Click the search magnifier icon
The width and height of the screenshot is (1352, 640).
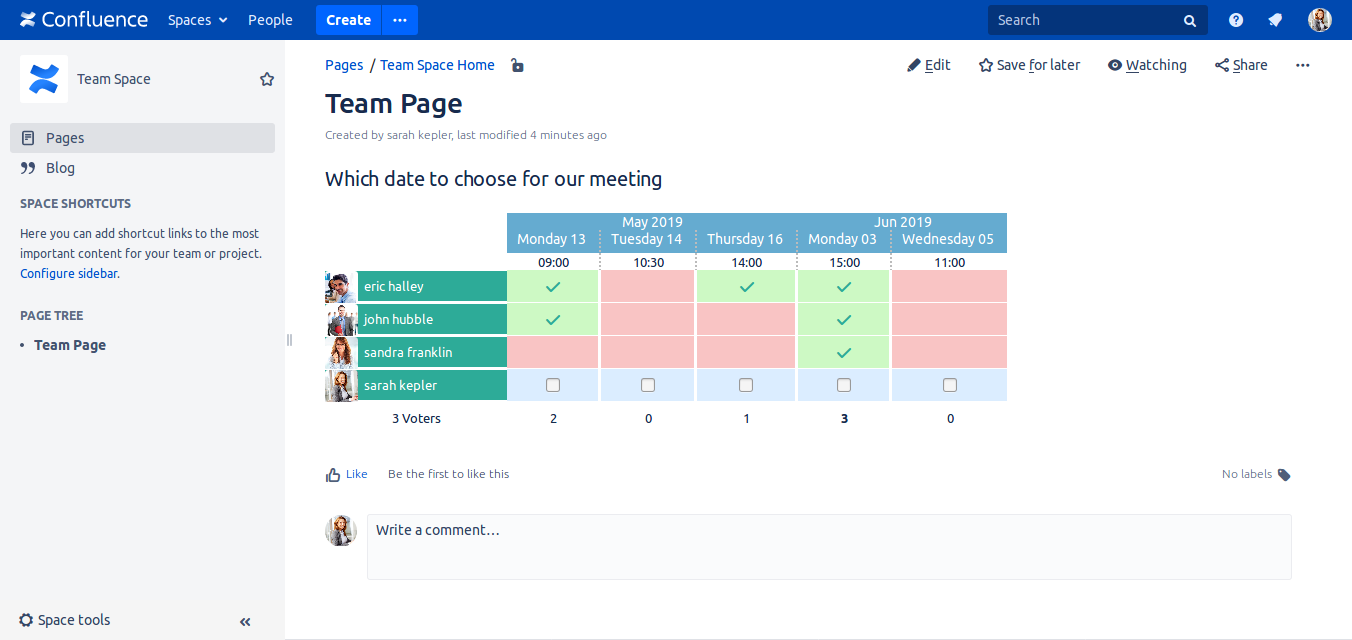[1190, 20]
